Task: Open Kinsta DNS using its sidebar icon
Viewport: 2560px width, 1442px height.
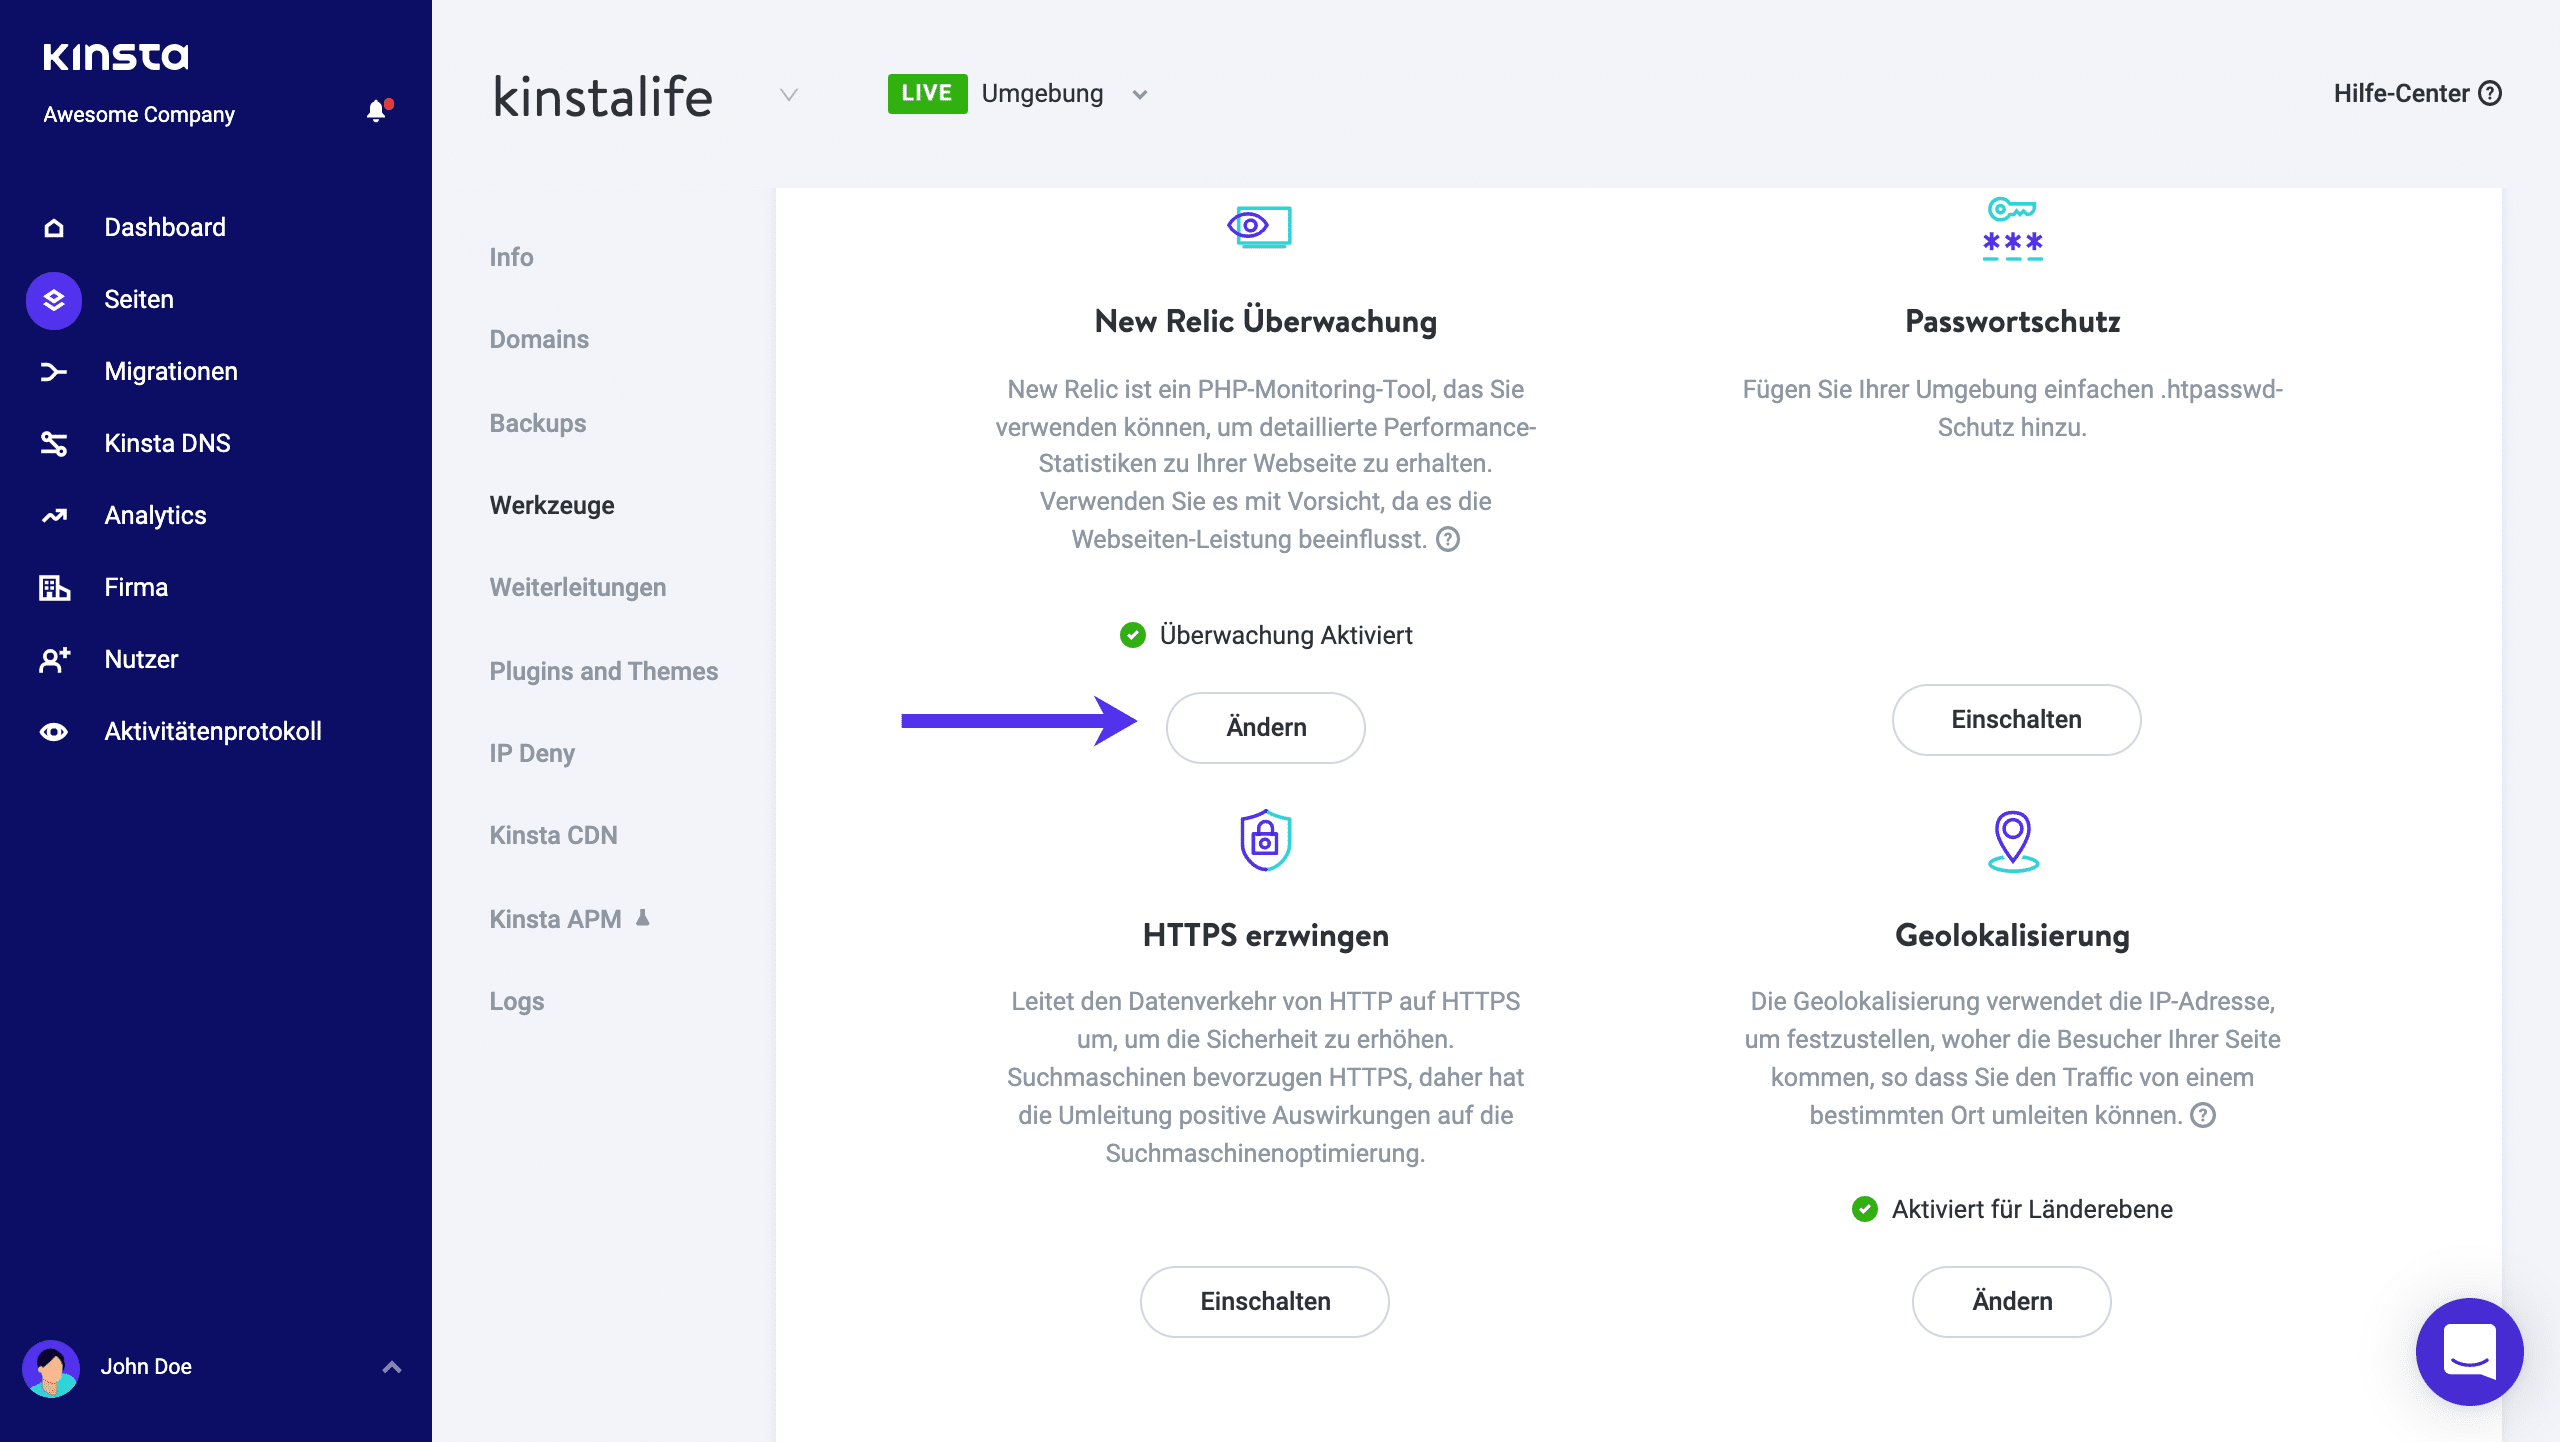Action: click(52, 443)
